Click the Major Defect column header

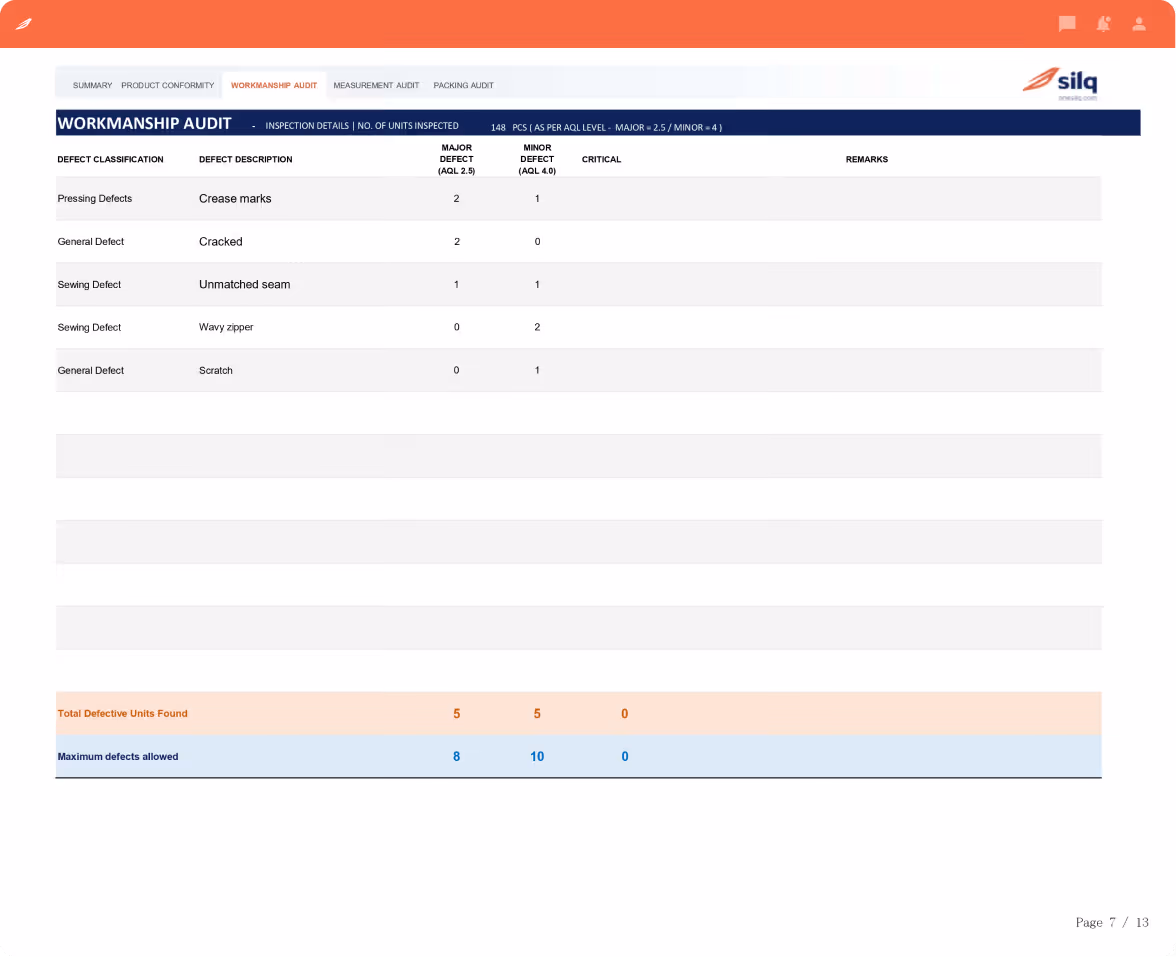coord(456,159)
